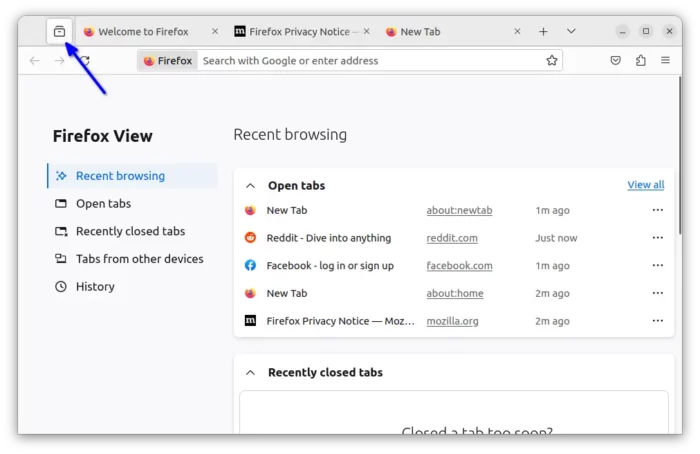This screenshot has width=700, height=454.
Task: Open the Extensions puzzle icon
Action: pos(641,60)
